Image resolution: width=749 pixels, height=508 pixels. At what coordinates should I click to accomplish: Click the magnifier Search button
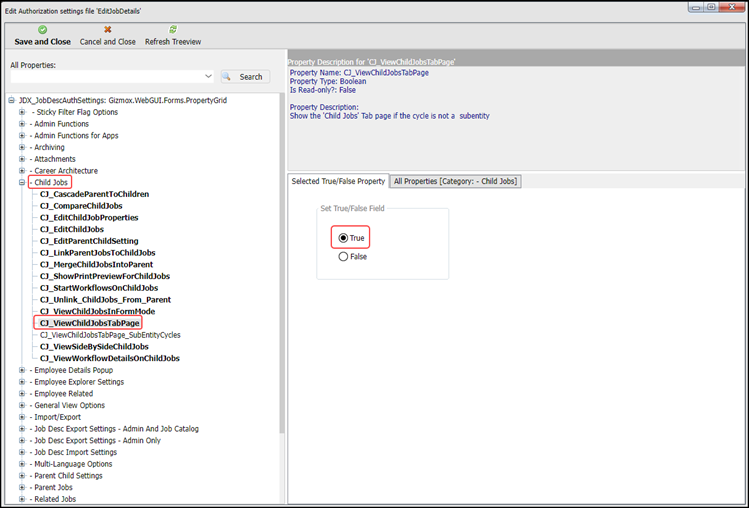[246, 77]
